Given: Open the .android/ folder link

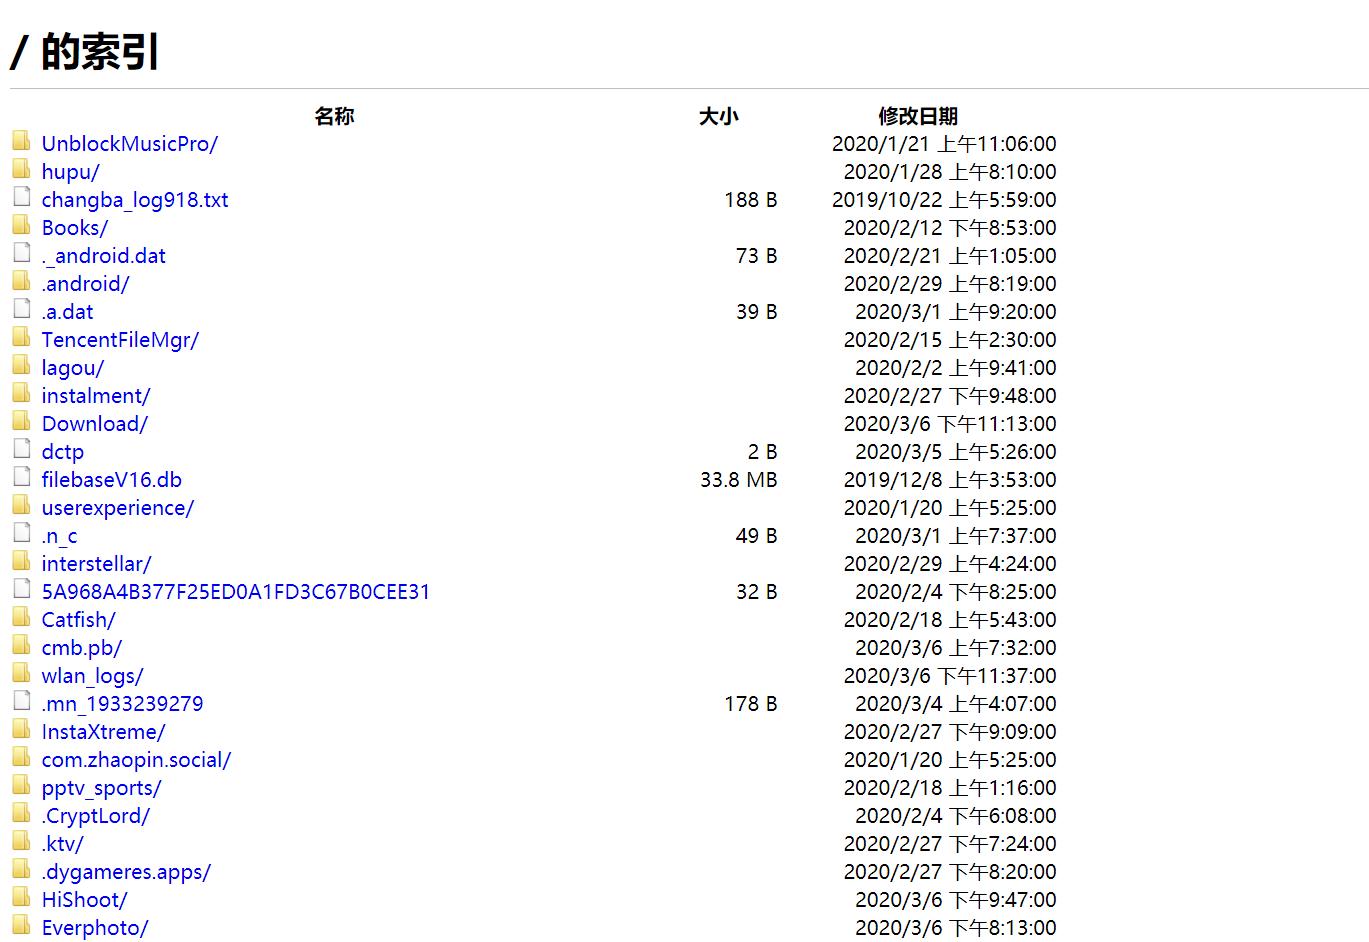Looking at the screenshot, I should pos(86,284).
